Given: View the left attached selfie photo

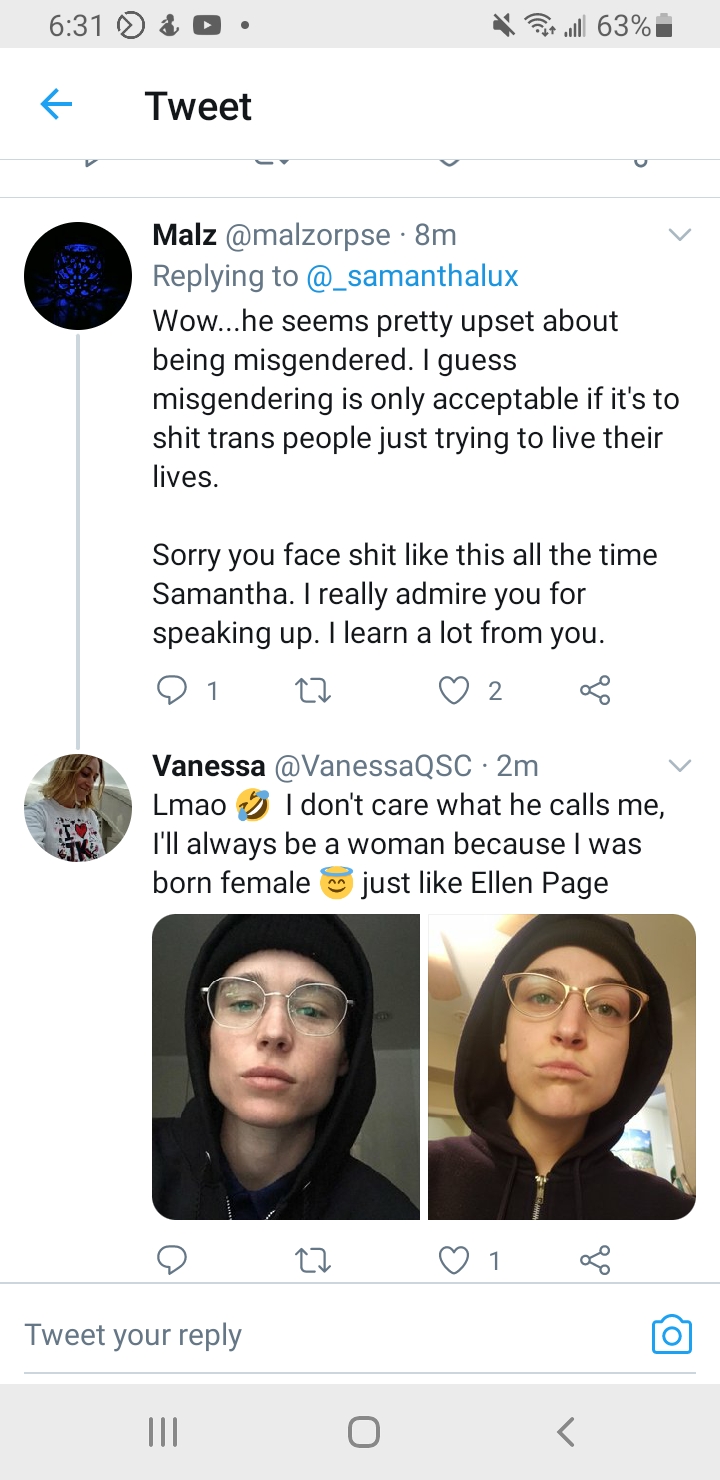Looking at the screenshot, I should (x=286, y=1067).
